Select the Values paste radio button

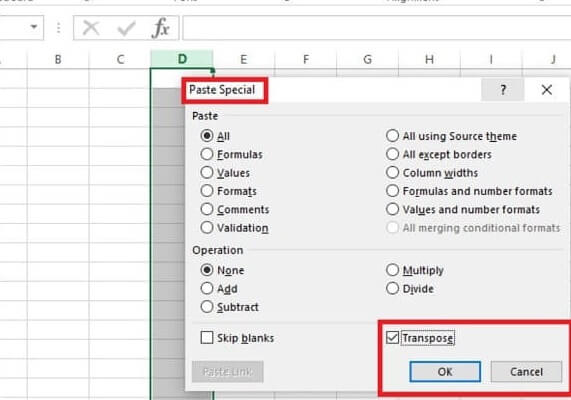(207, 172)
